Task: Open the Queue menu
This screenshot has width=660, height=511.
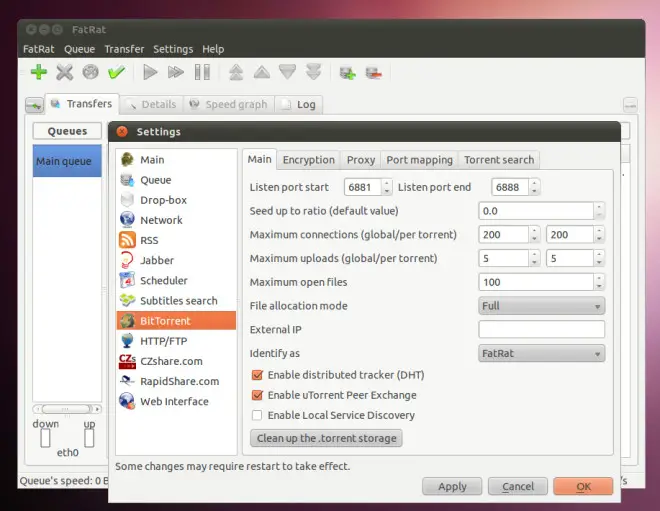Action: point(79,49)
